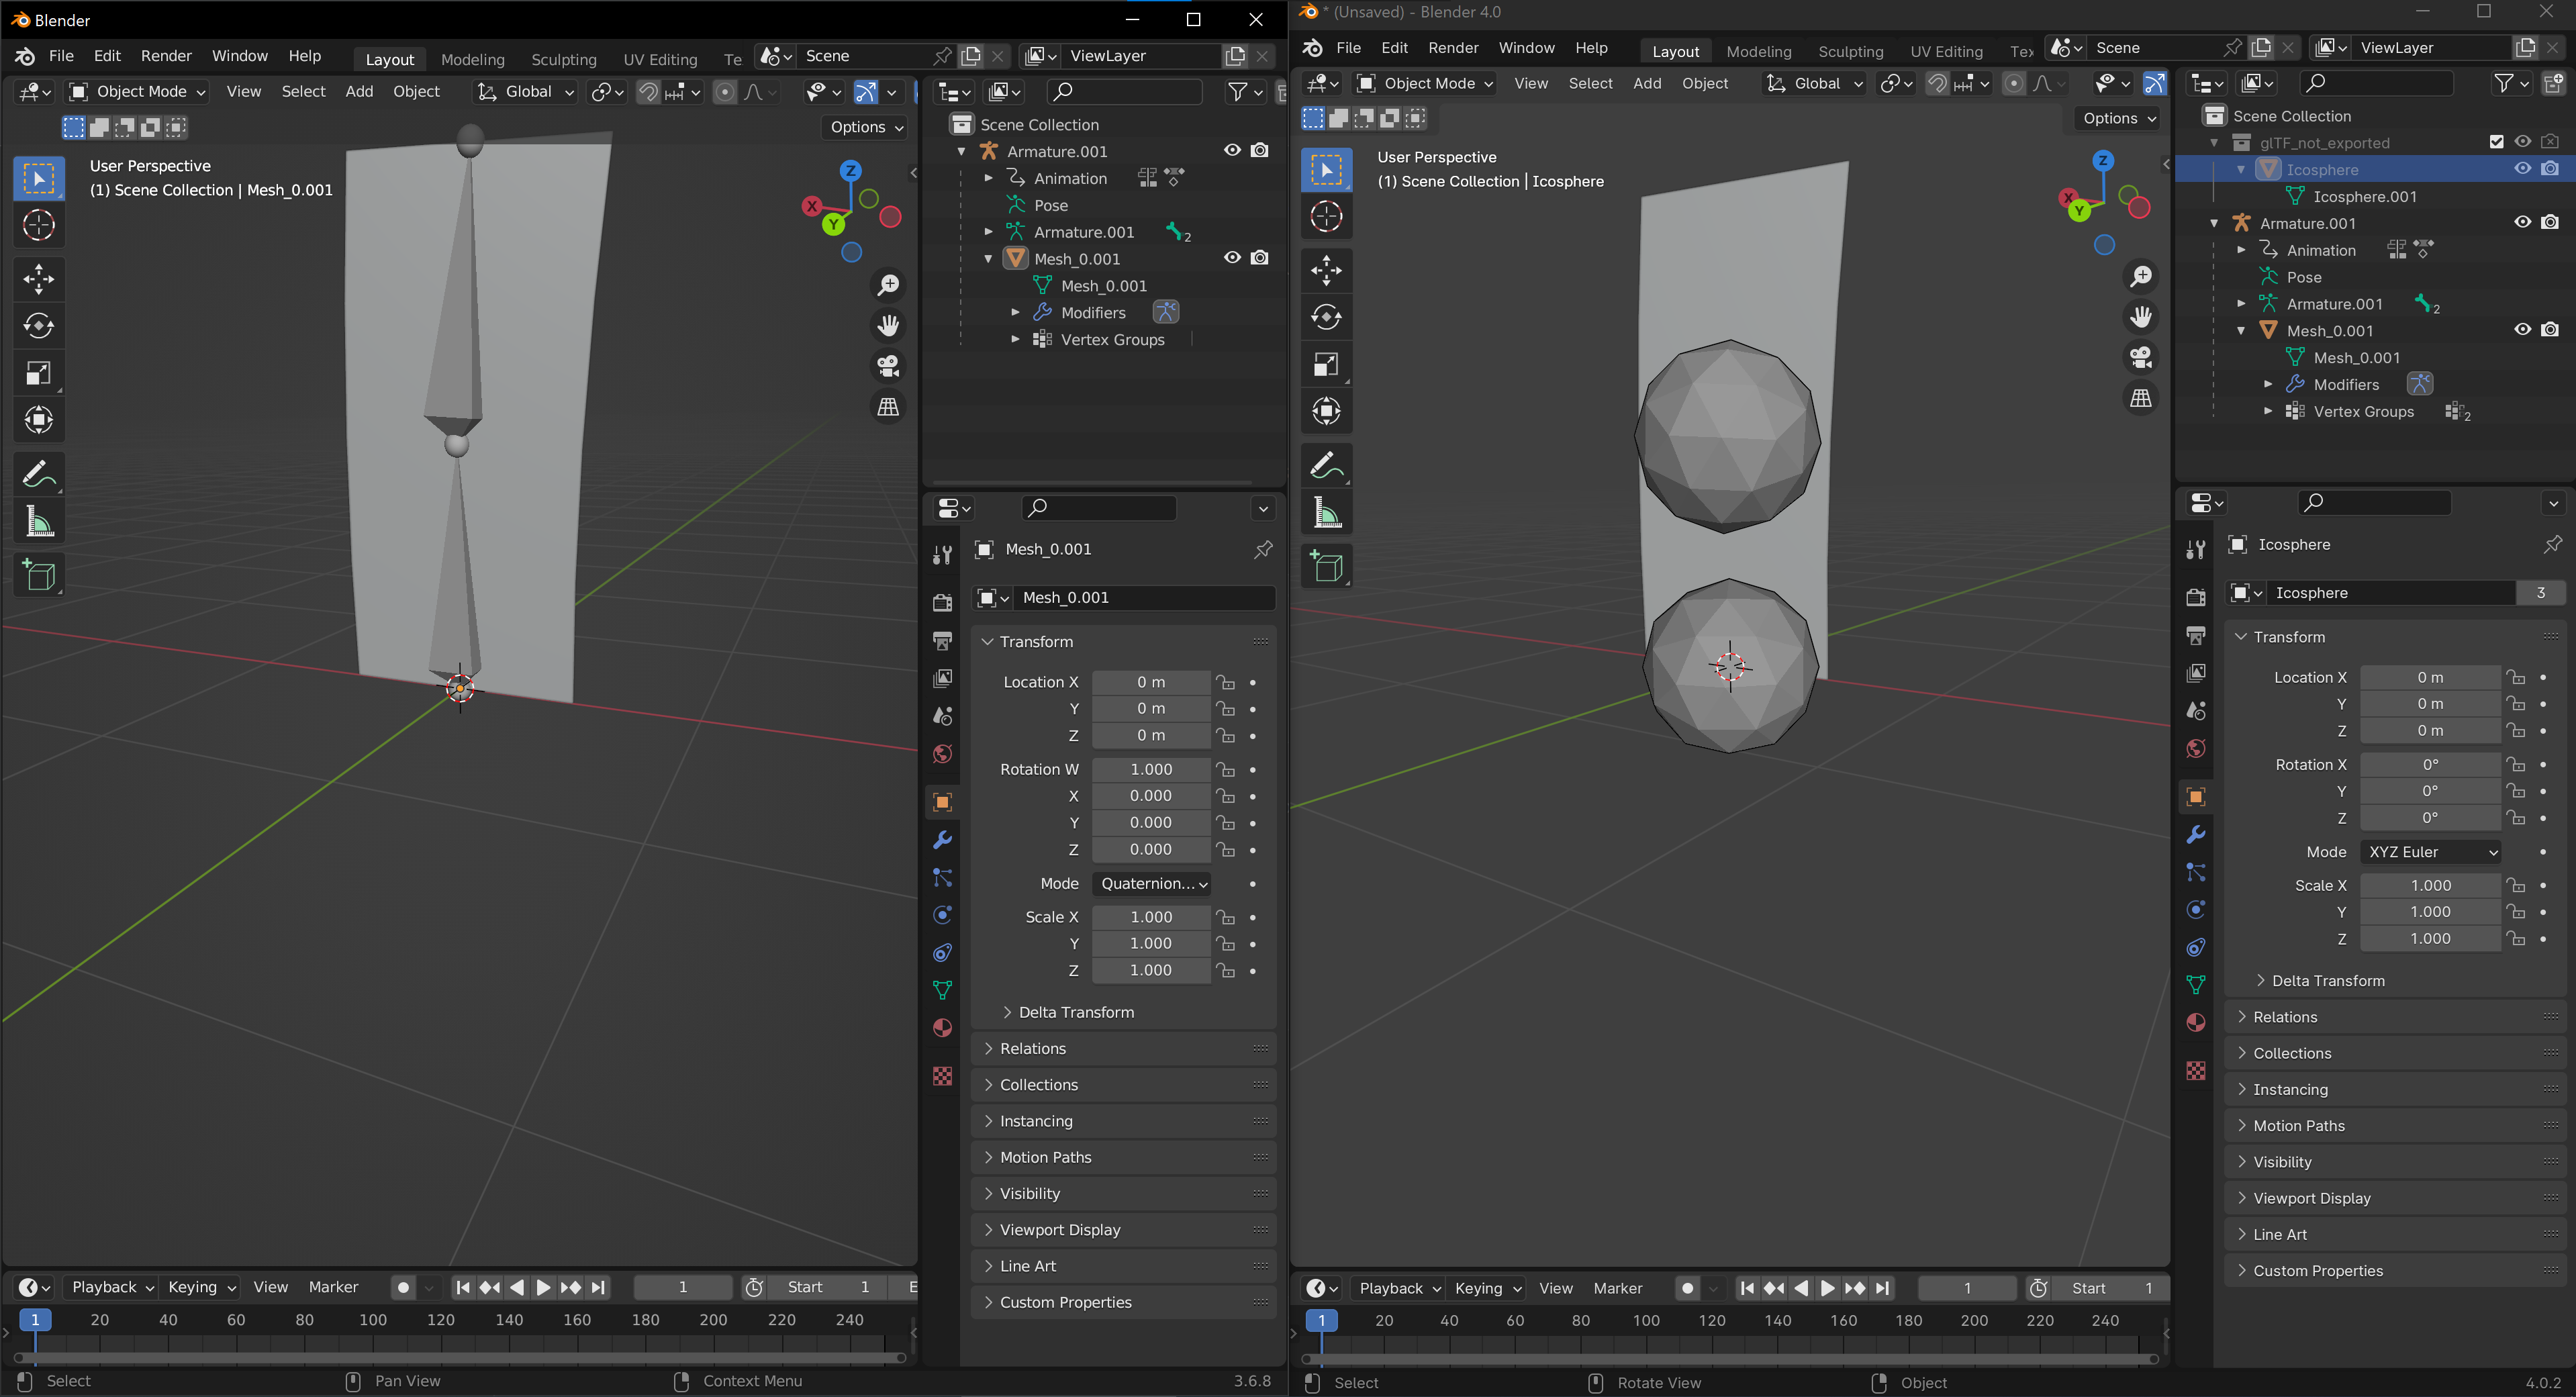Image resolution: width=2576 pixels, height=1397 pixels.
Task: Expand Vertex Groups in left outliner
Action: point(1015,339)
